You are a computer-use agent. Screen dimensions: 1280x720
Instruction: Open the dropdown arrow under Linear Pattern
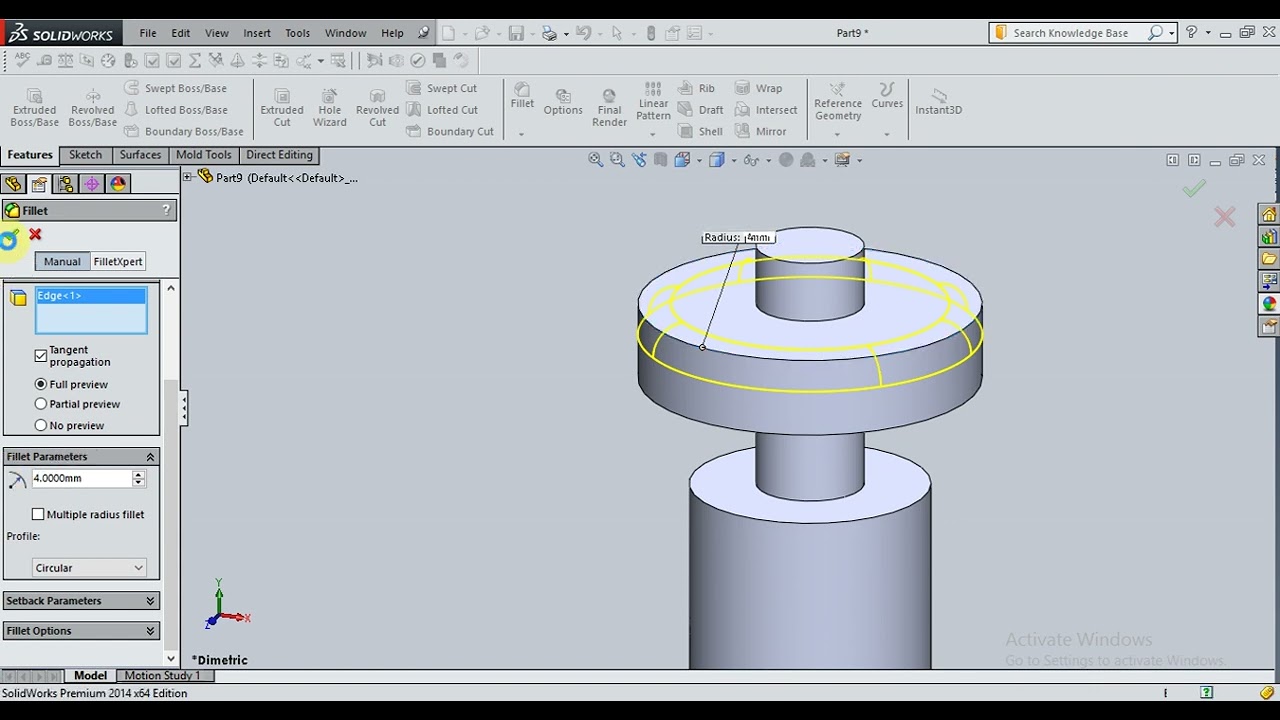[653, 134]
